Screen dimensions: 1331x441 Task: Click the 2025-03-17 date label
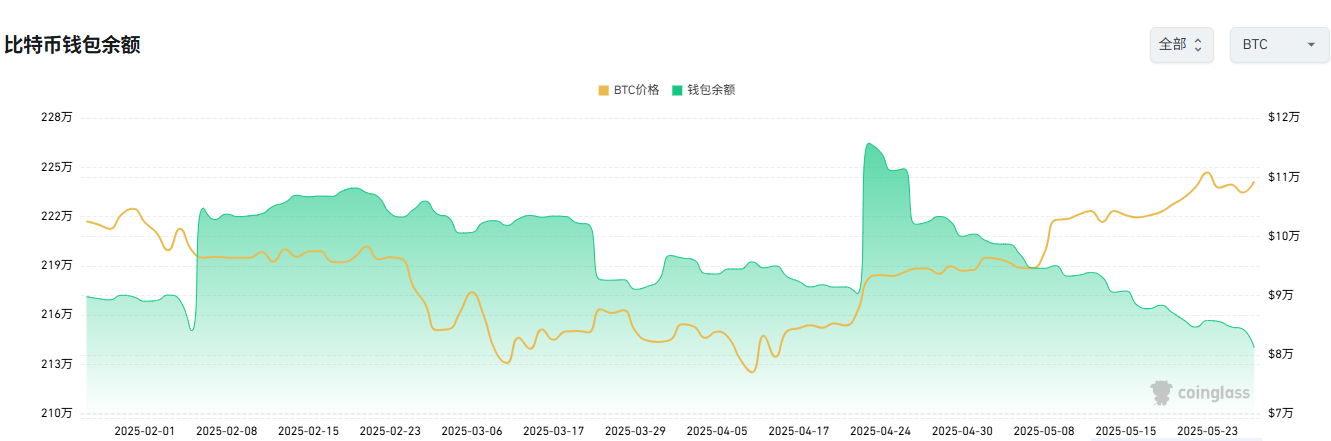click(554, 431)
